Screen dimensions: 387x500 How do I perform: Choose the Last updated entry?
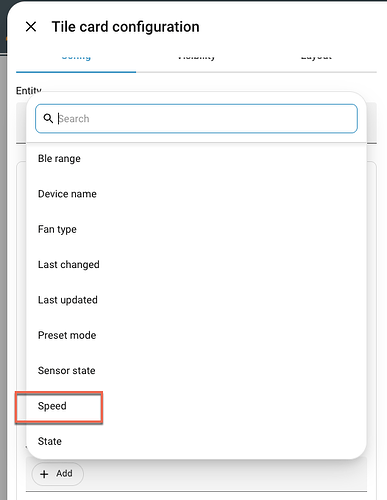pos(196,300)
